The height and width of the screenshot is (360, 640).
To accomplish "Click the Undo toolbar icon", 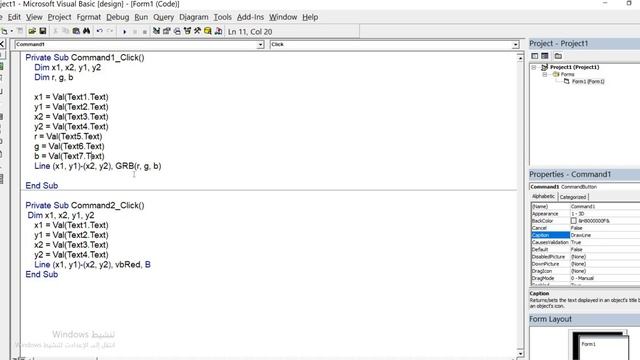I will pos(99,31).
